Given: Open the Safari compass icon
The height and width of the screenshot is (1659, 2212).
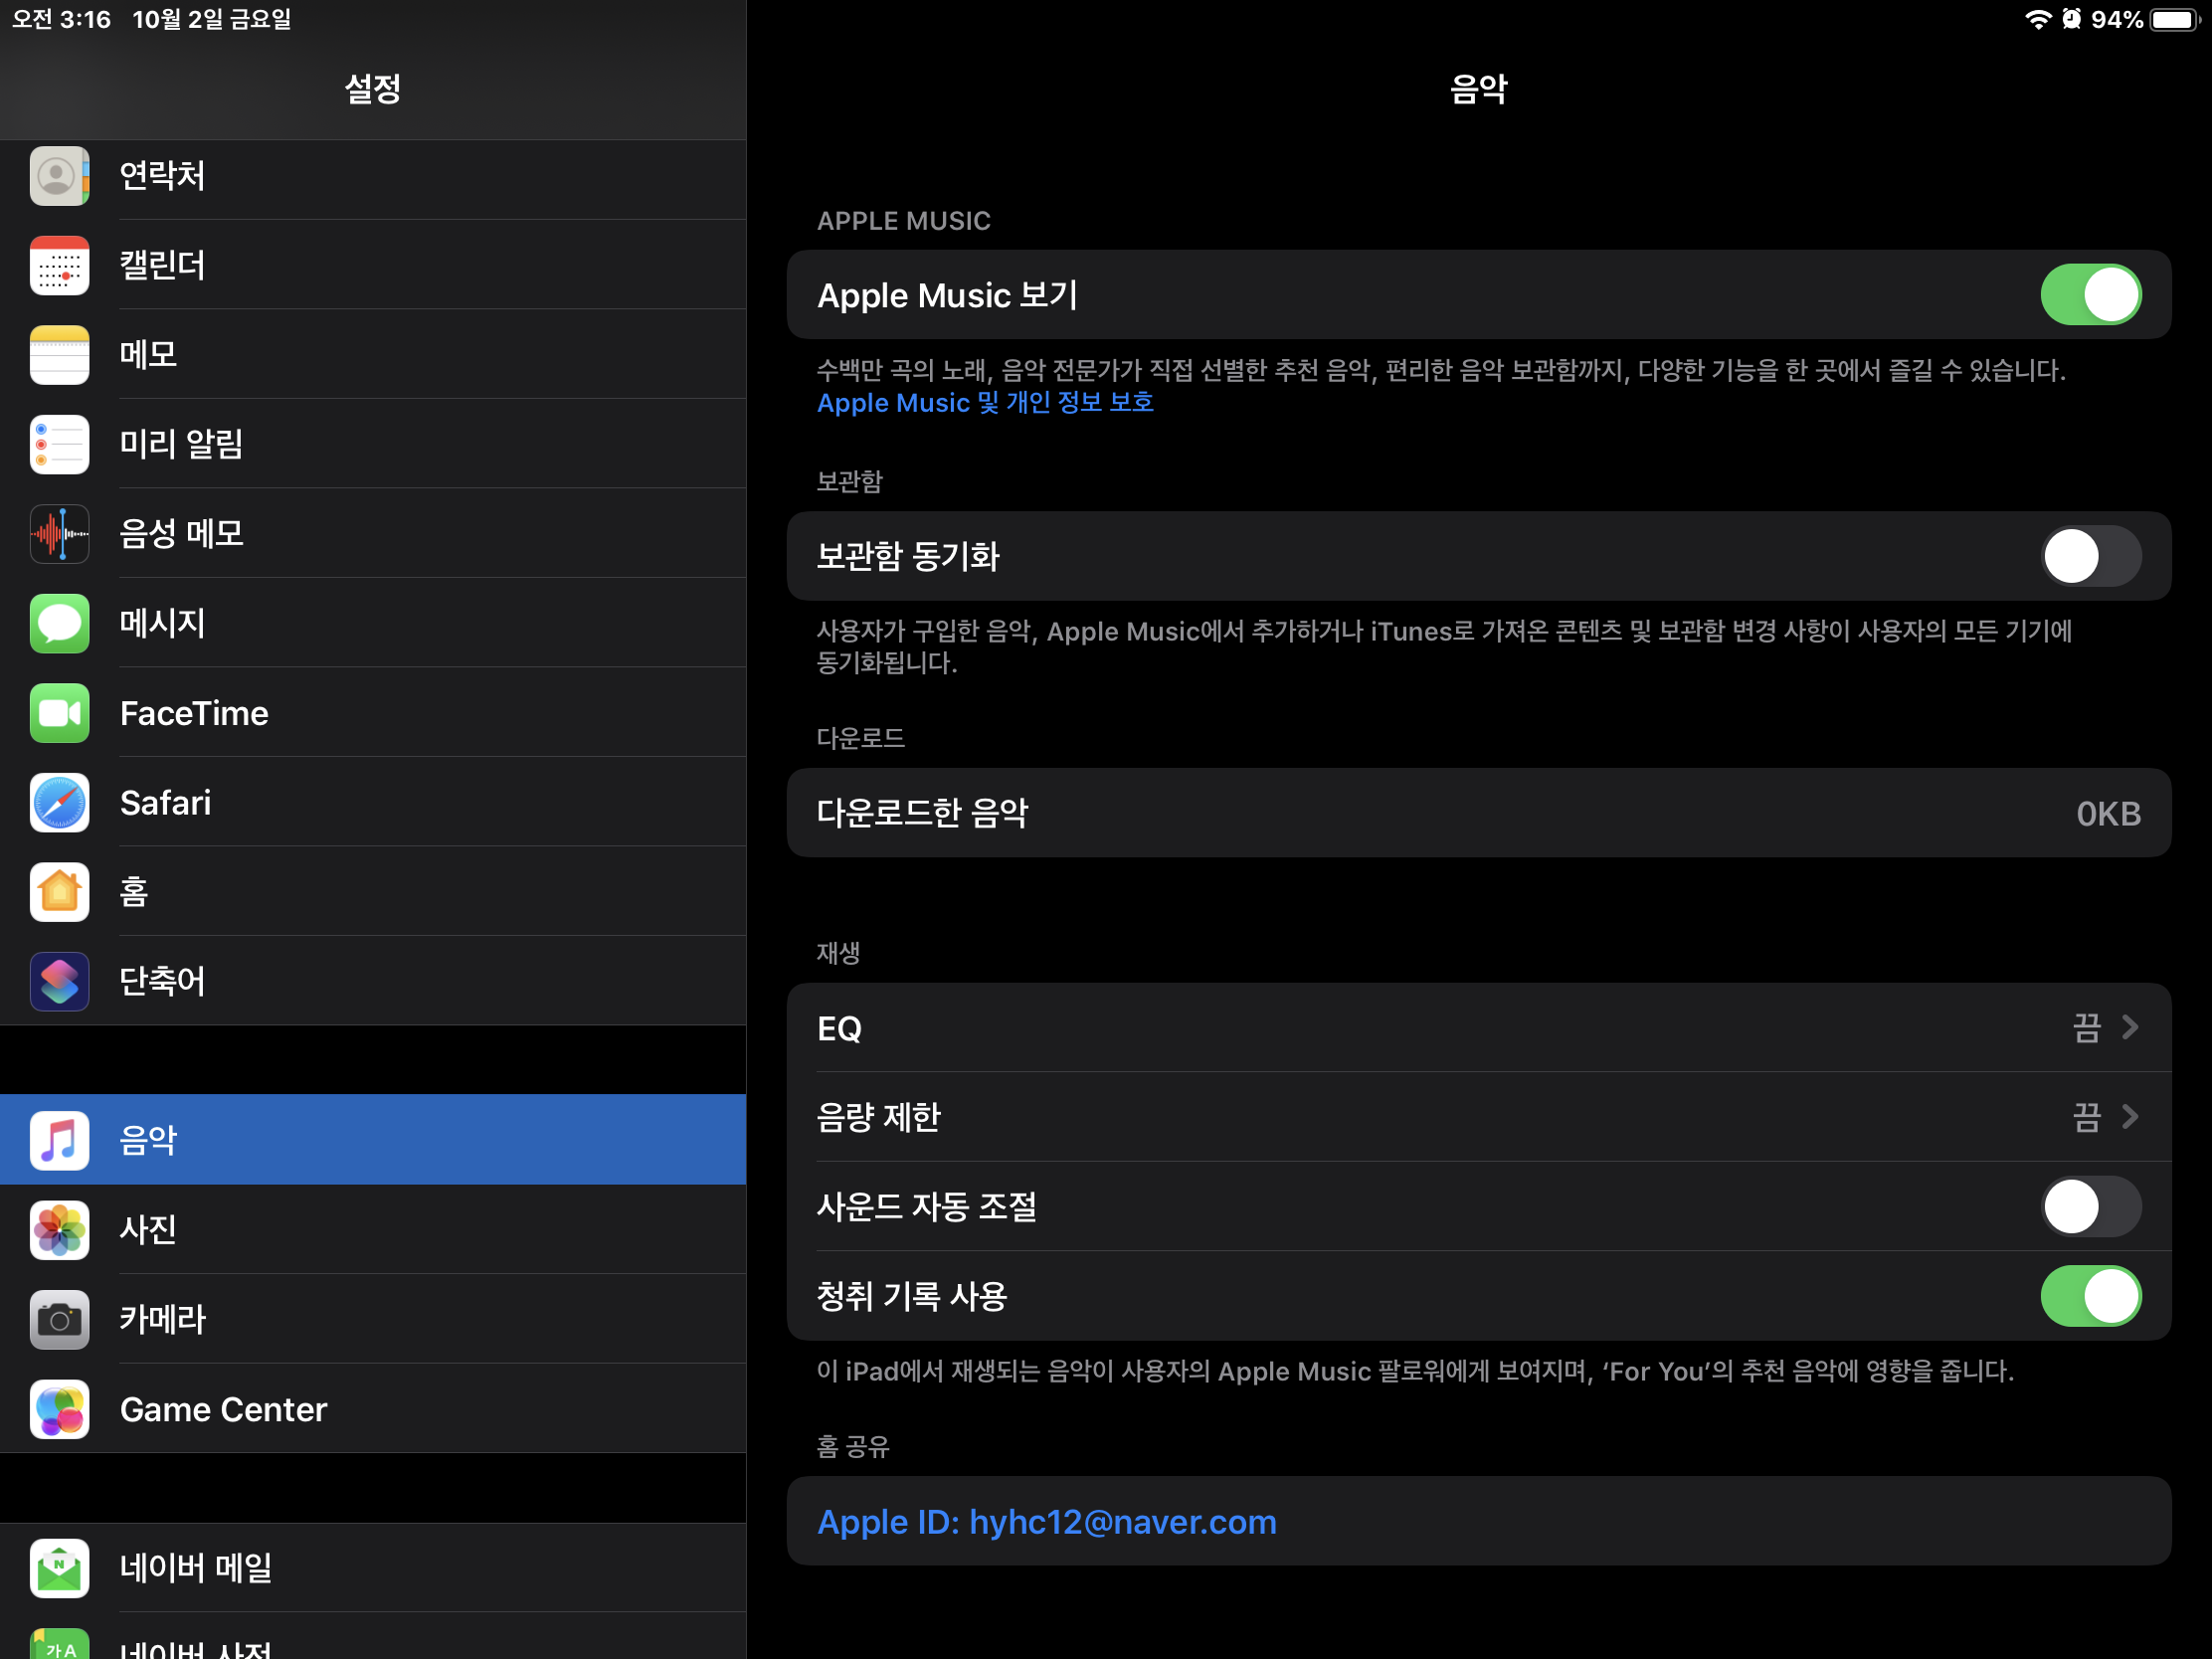Looking at the screenshot, I should (59, 803).
